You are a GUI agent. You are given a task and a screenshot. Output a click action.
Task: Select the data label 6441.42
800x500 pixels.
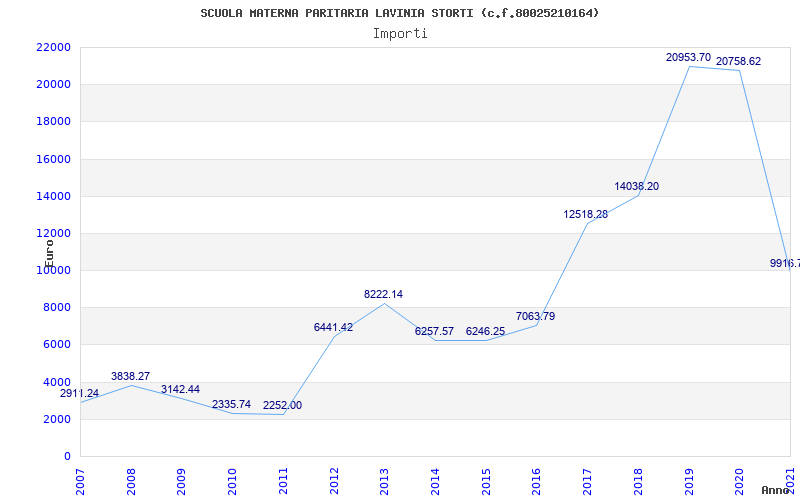[333, 328]
